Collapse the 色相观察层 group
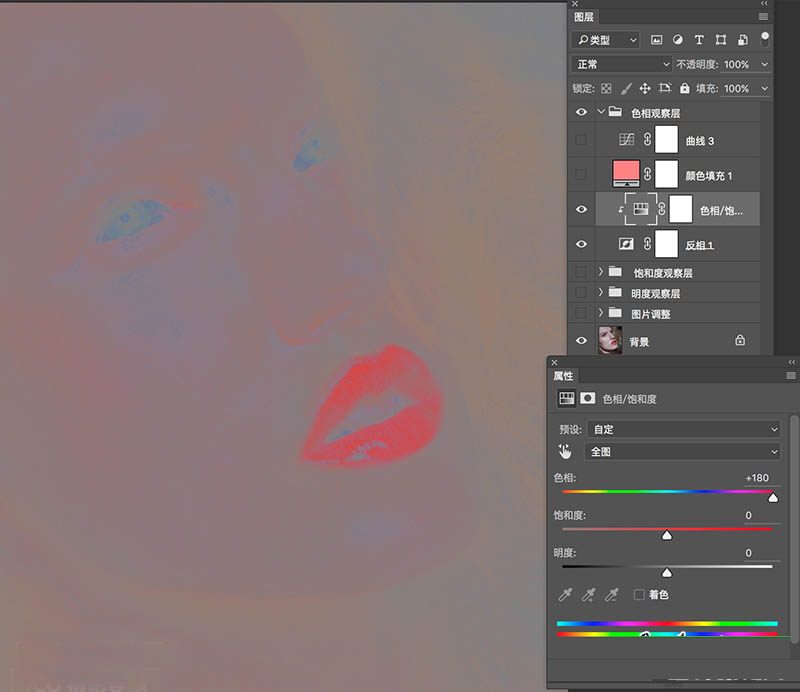 [x=600, y=113]
